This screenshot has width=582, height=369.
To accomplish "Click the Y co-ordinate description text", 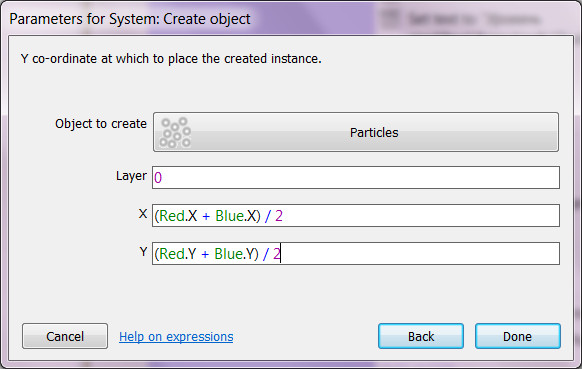I will 171,59.
